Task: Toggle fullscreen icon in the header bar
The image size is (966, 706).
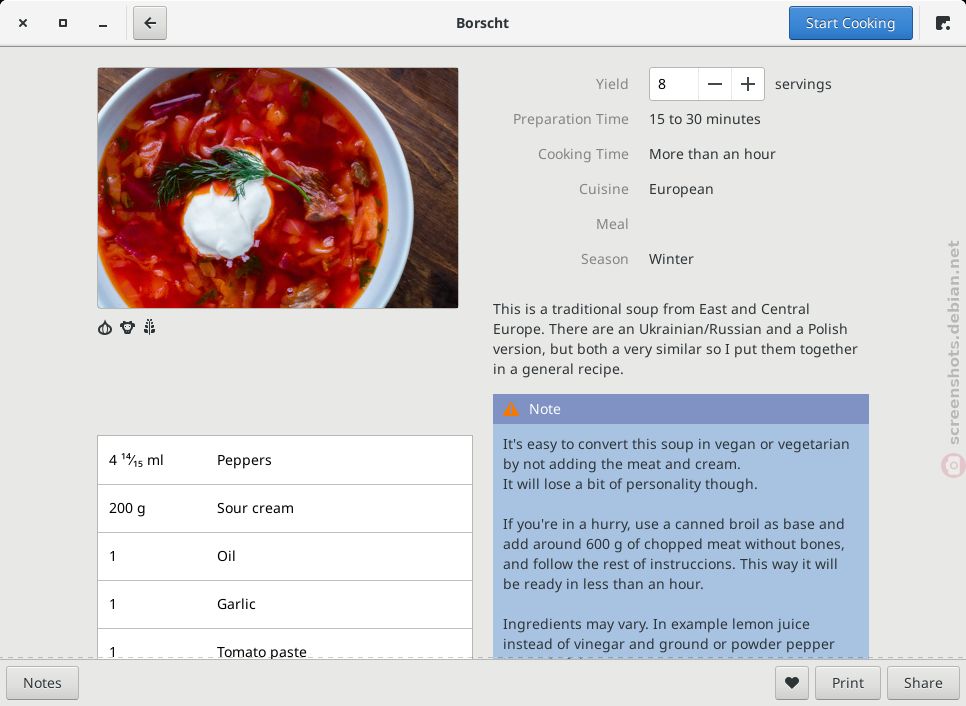Action: pyautogui.click(x=943, y=23)
